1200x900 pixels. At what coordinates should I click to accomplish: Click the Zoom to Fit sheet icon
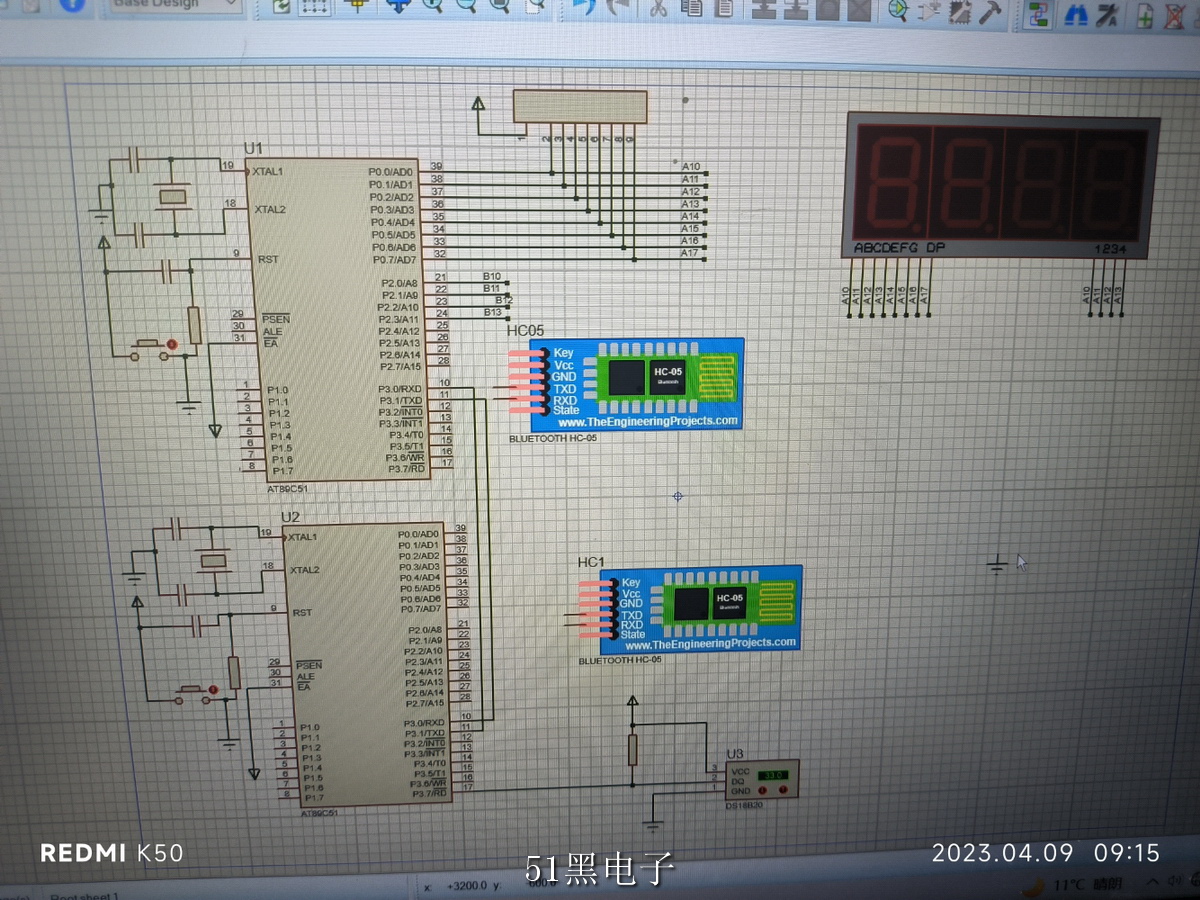(x=502, y=6)
